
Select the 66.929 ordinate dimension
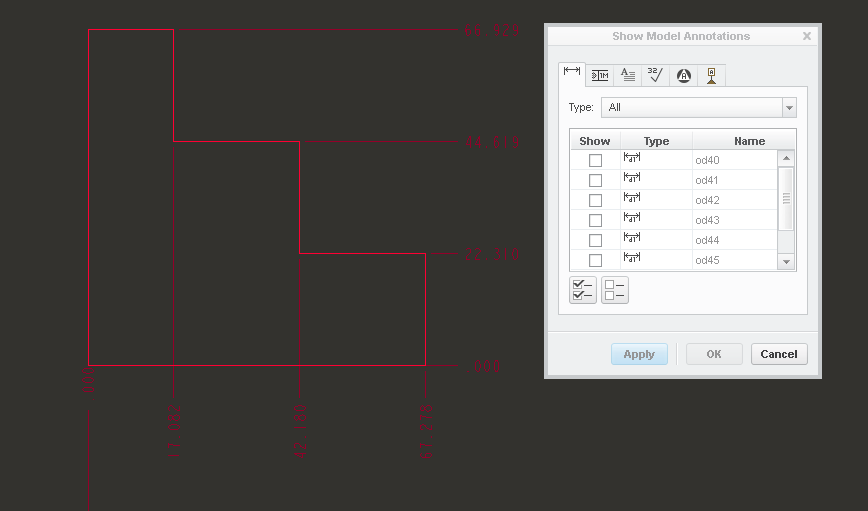point(492,30)
